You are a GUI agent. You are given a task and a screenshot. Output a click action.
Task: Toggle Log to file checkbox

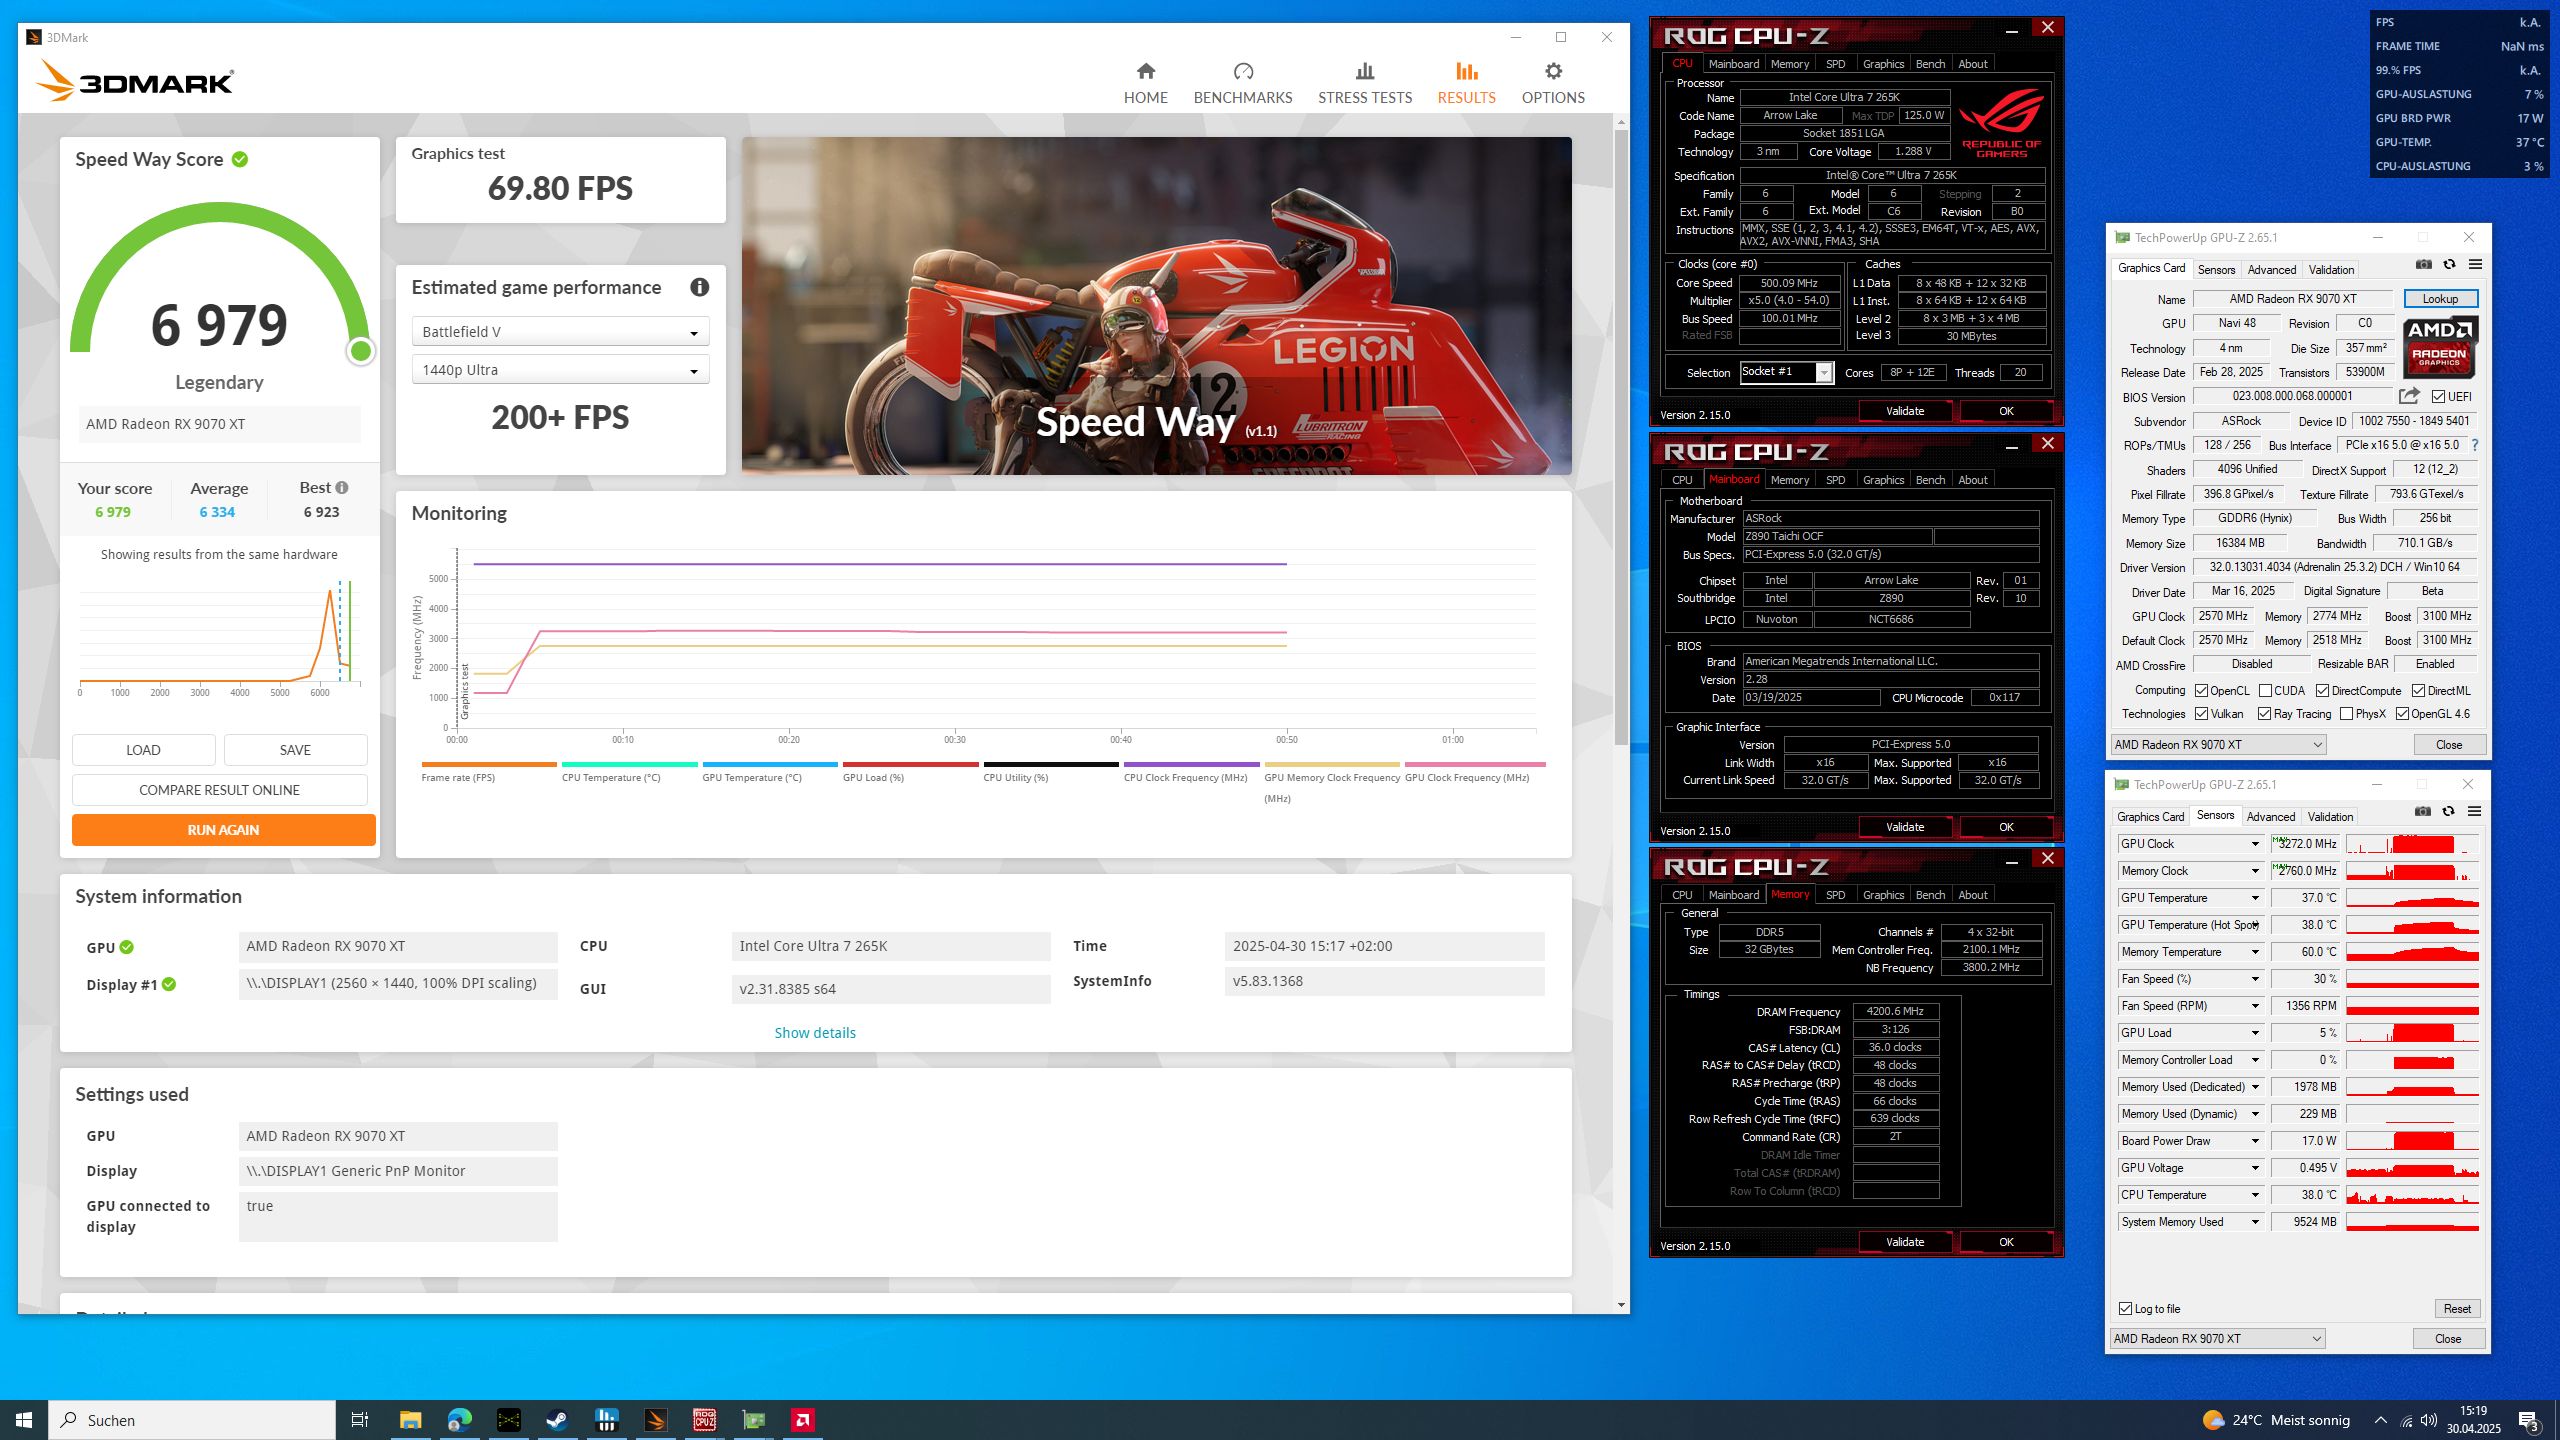coord(2125,1309)
